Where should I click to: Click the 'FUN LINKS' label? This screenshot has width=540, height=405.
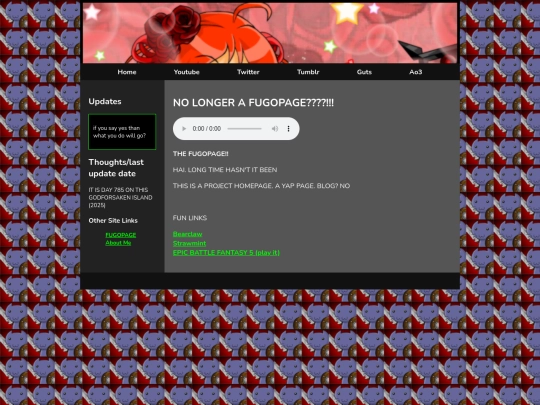190,218
